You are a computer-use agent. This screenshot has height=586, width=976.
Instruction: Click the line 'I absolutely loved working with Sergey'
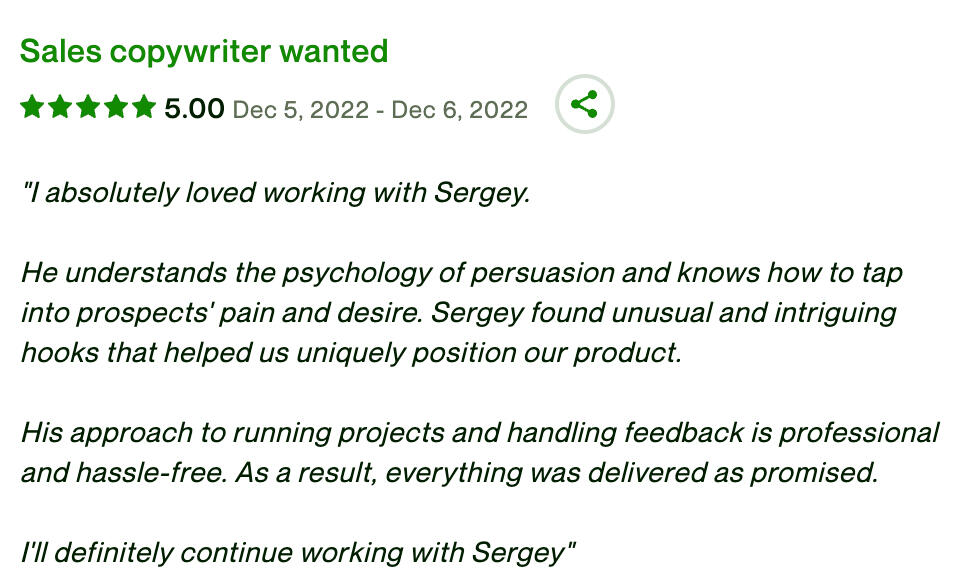pyautogui.click(x=276, y=193)
